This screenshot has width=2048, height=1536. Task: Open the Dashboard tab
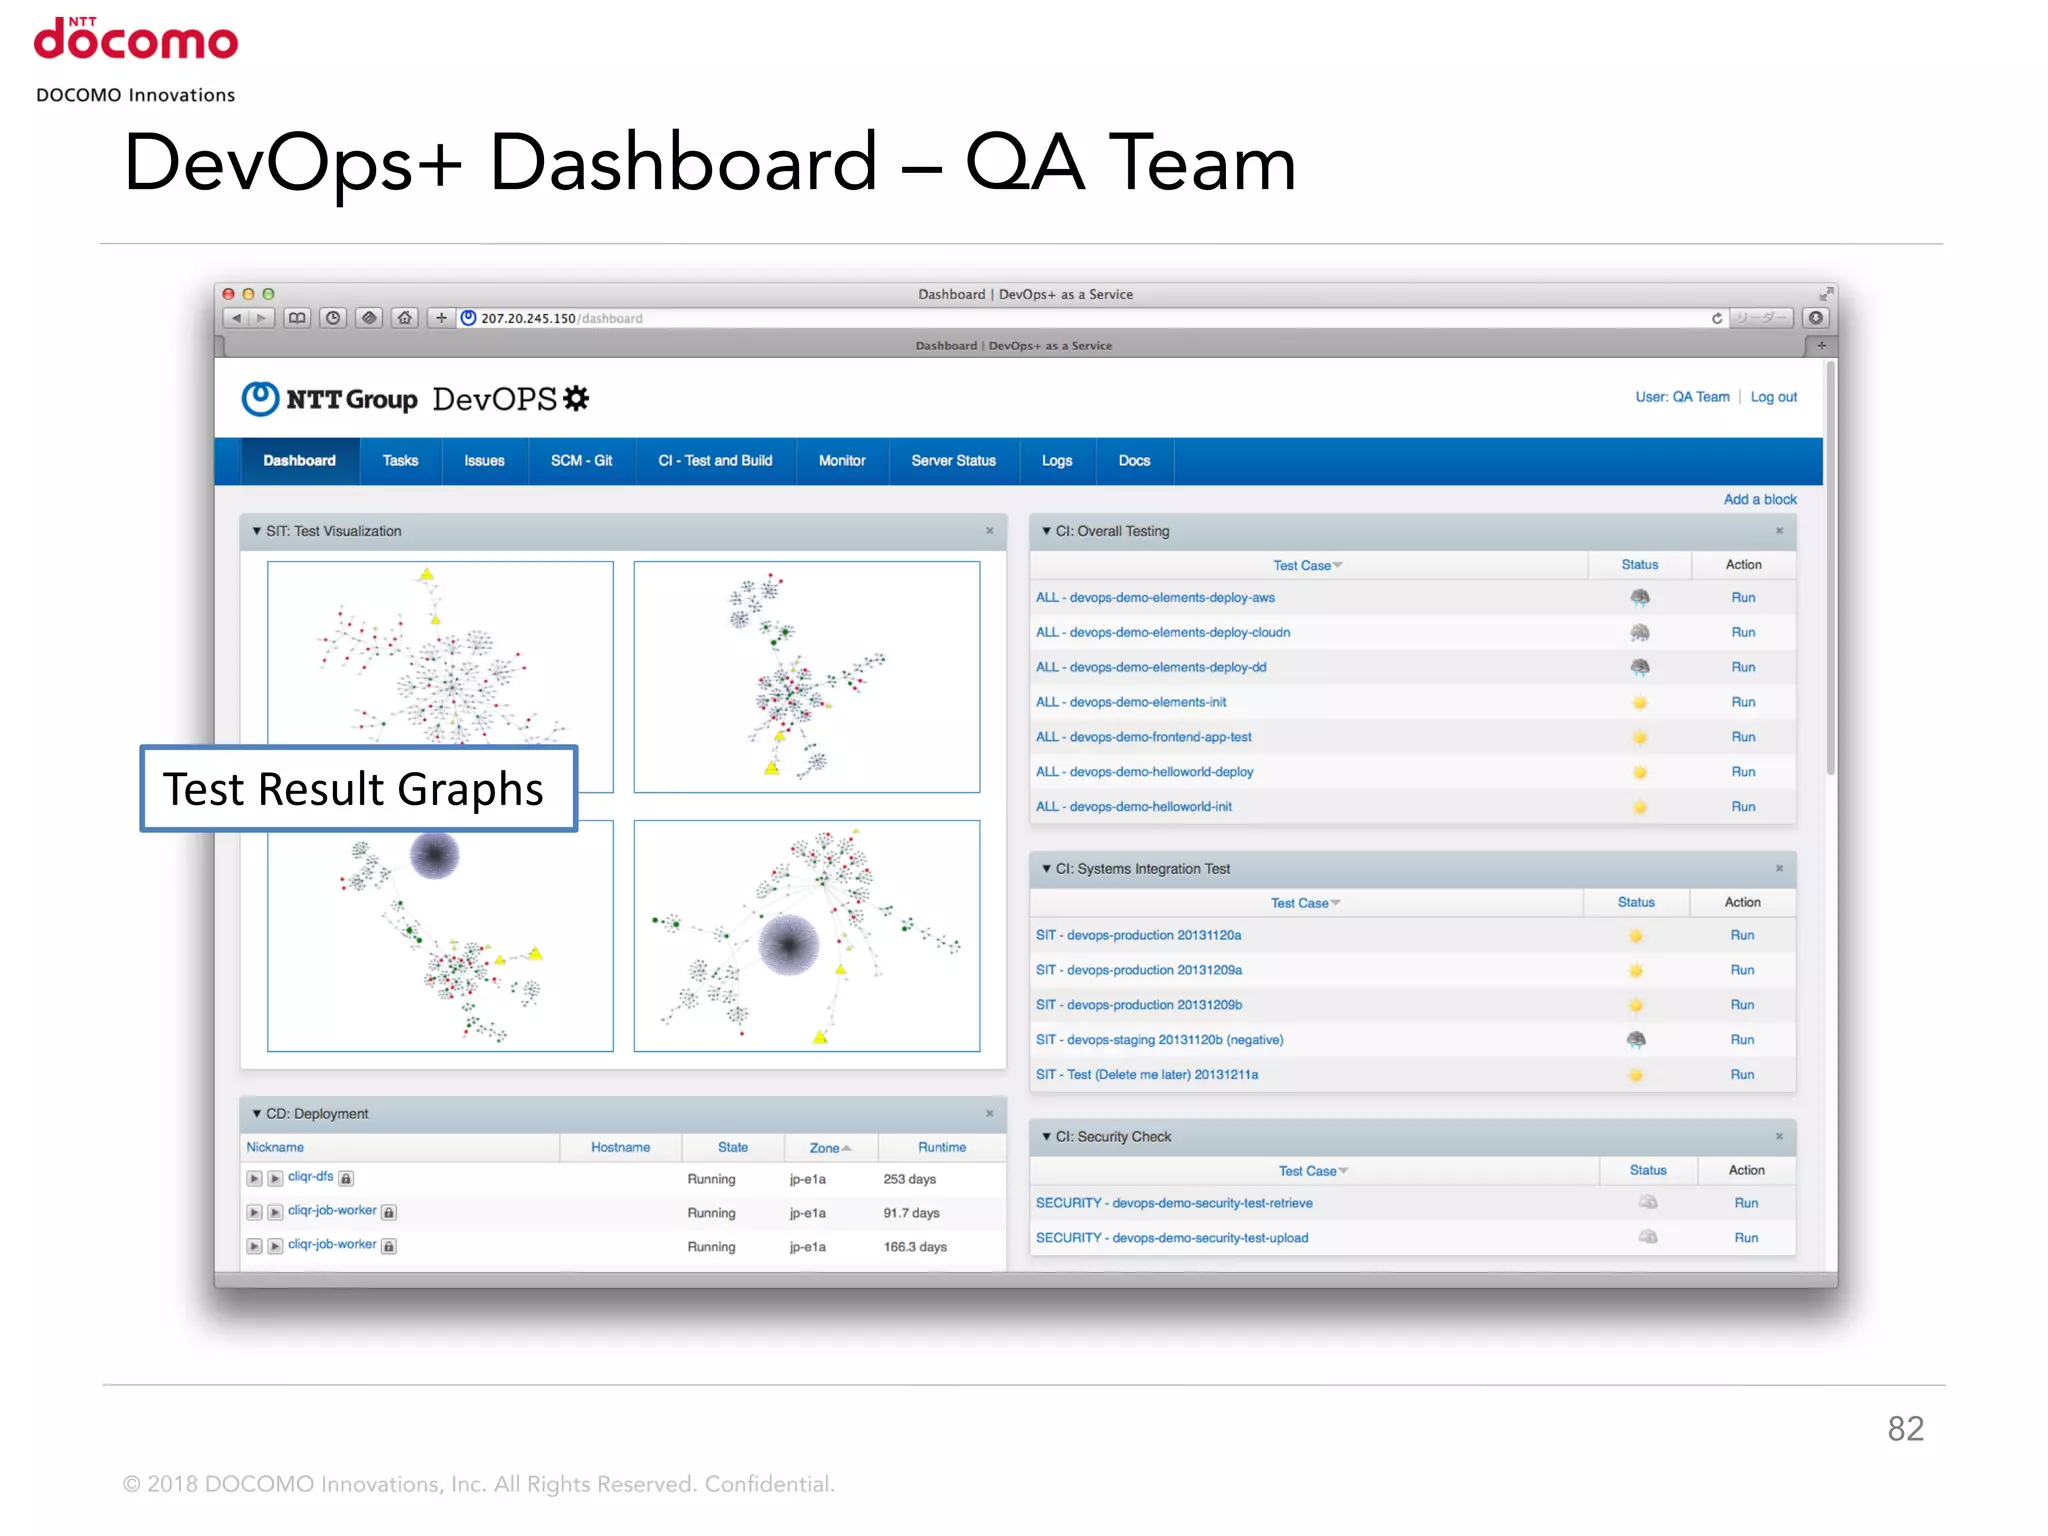(x=299, y=461)
